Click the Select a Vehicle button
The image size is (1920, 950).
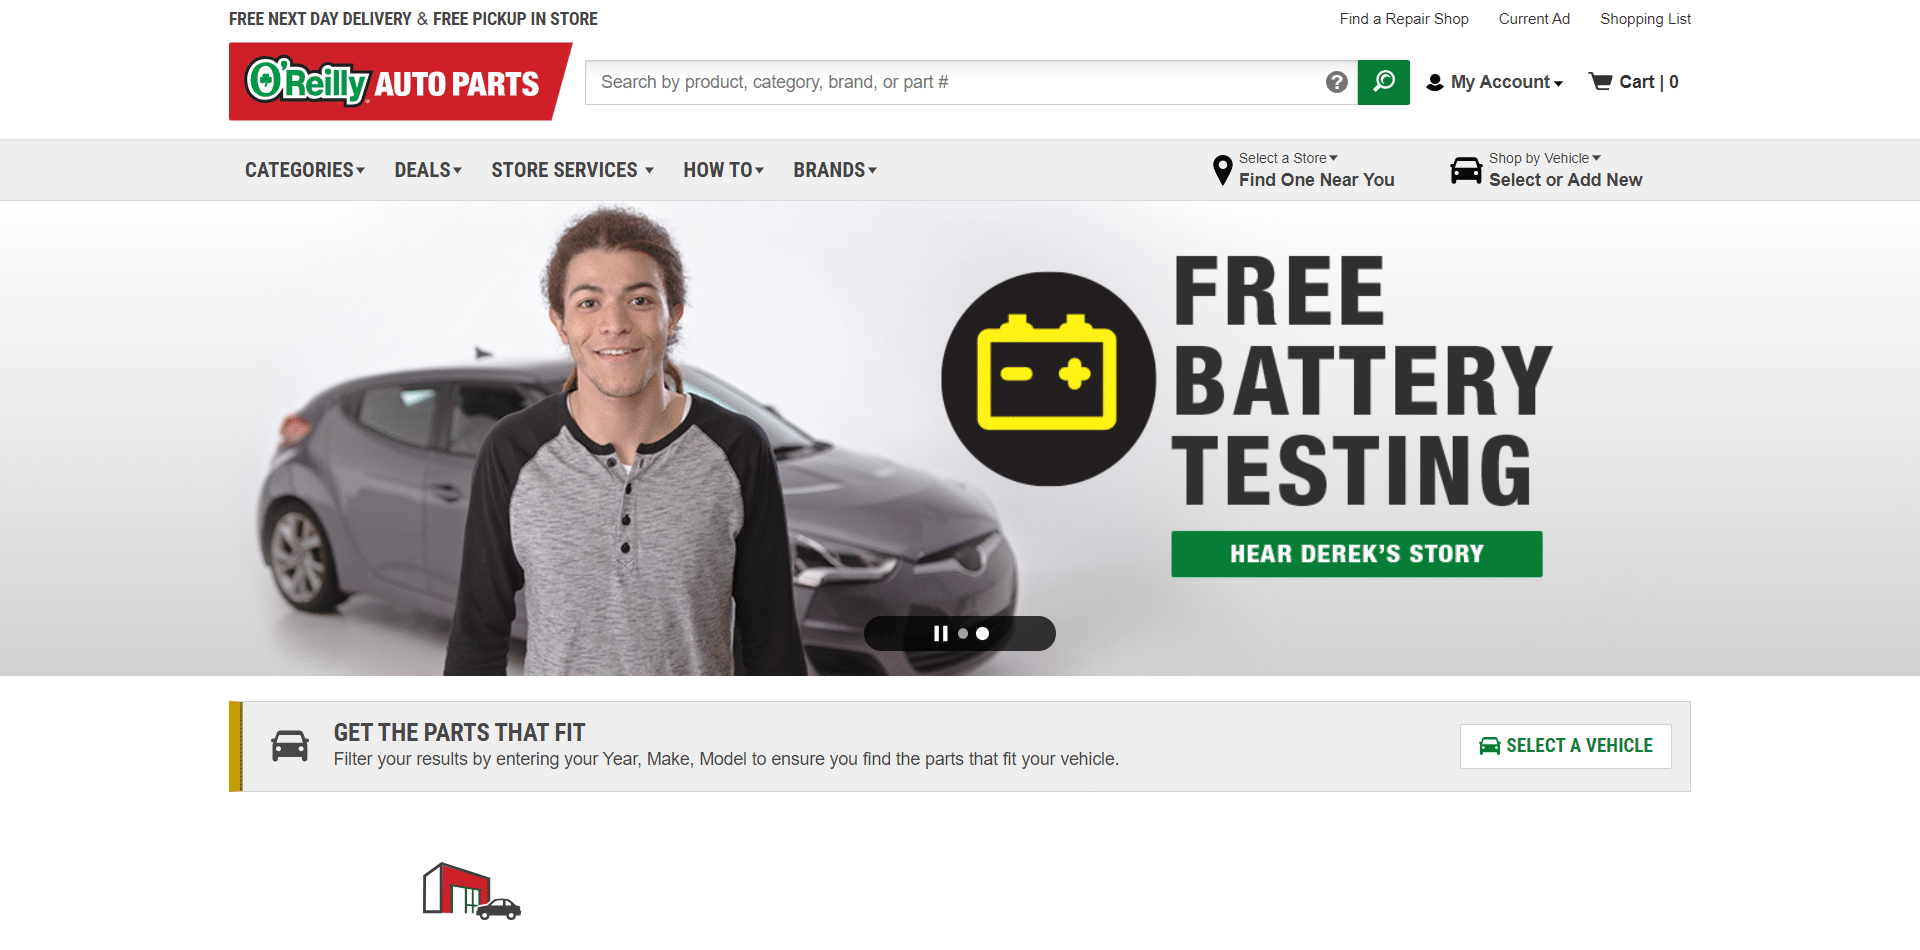point(1566,746)
